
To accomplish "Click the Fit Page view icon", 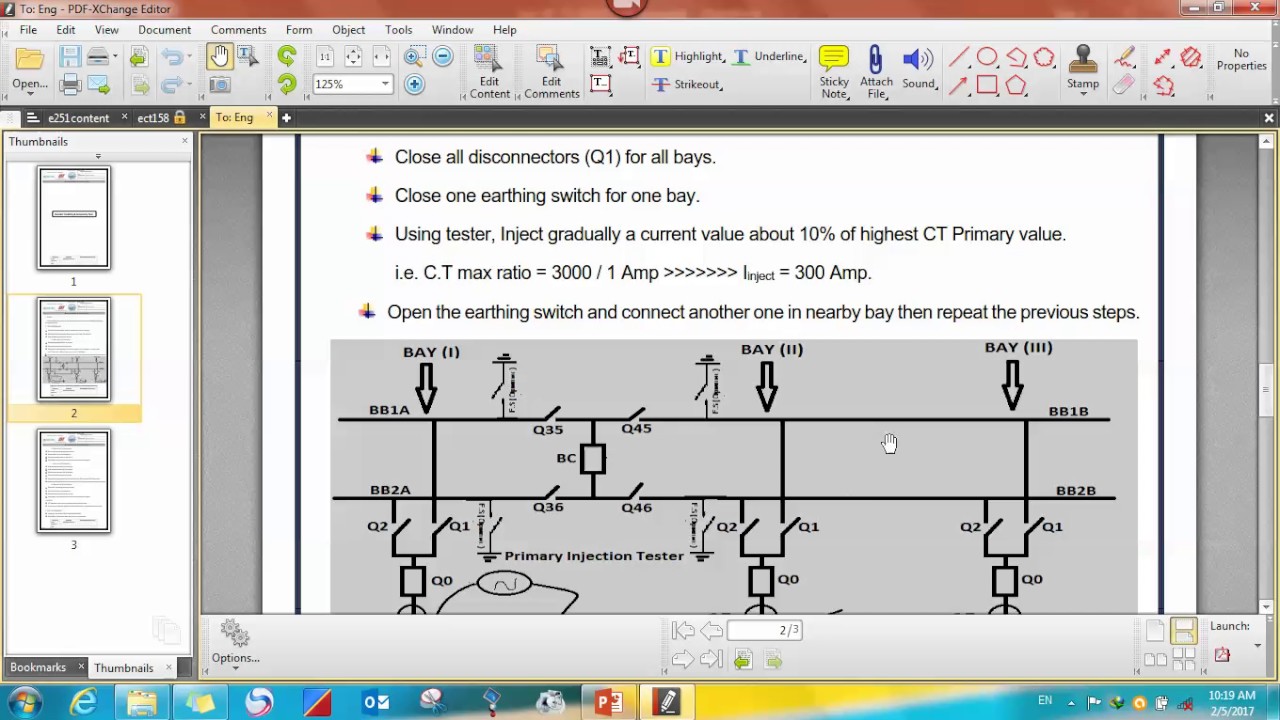I will (353, 57).
